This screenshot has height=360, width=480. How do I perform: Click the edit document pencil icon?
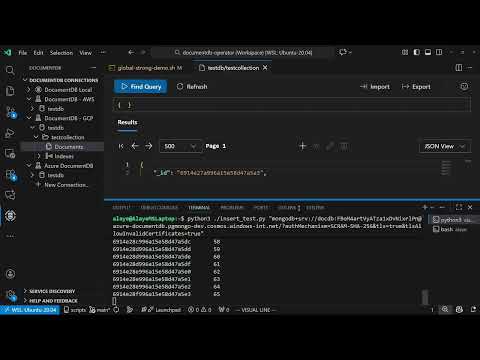click(330, 146)
